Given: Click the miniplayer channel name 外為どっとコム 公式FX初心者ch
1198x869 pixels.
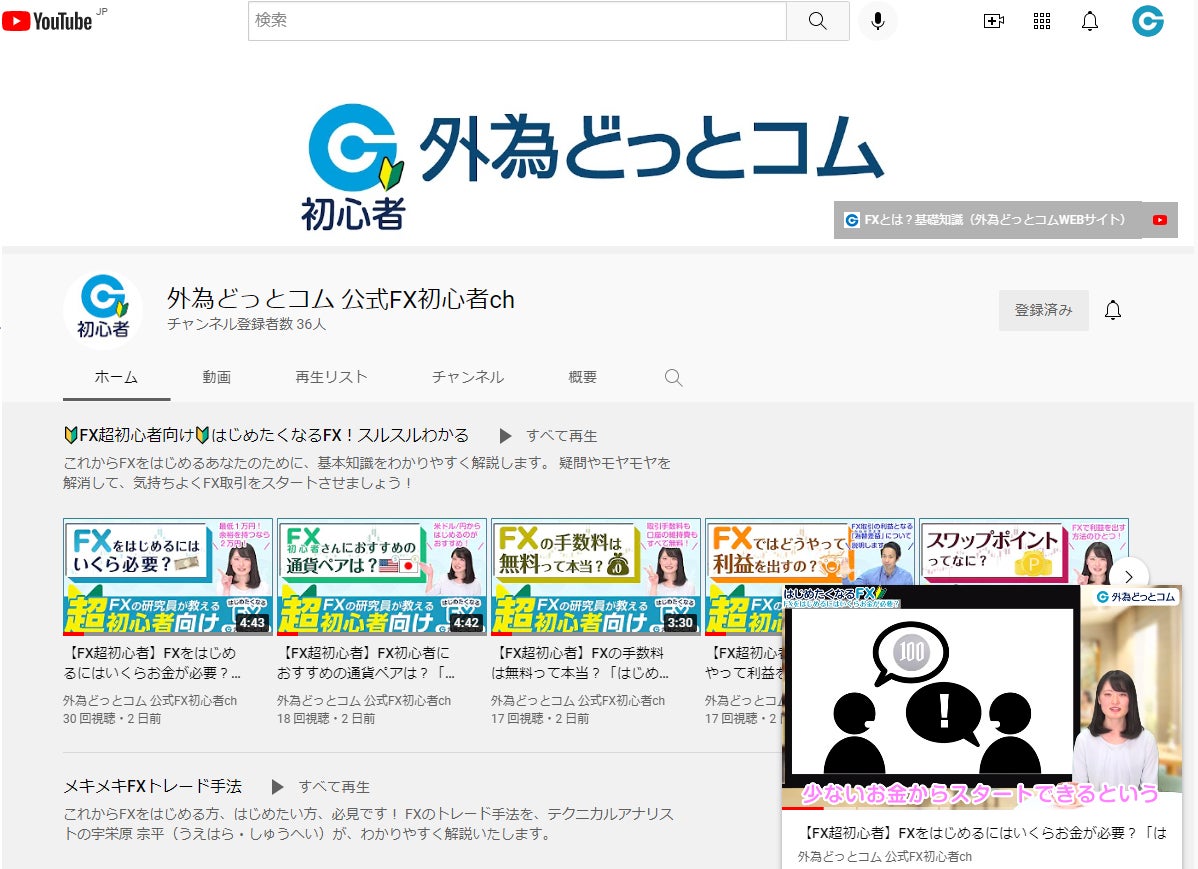Looking at the screenshot, I should click(x=885, y=857).
